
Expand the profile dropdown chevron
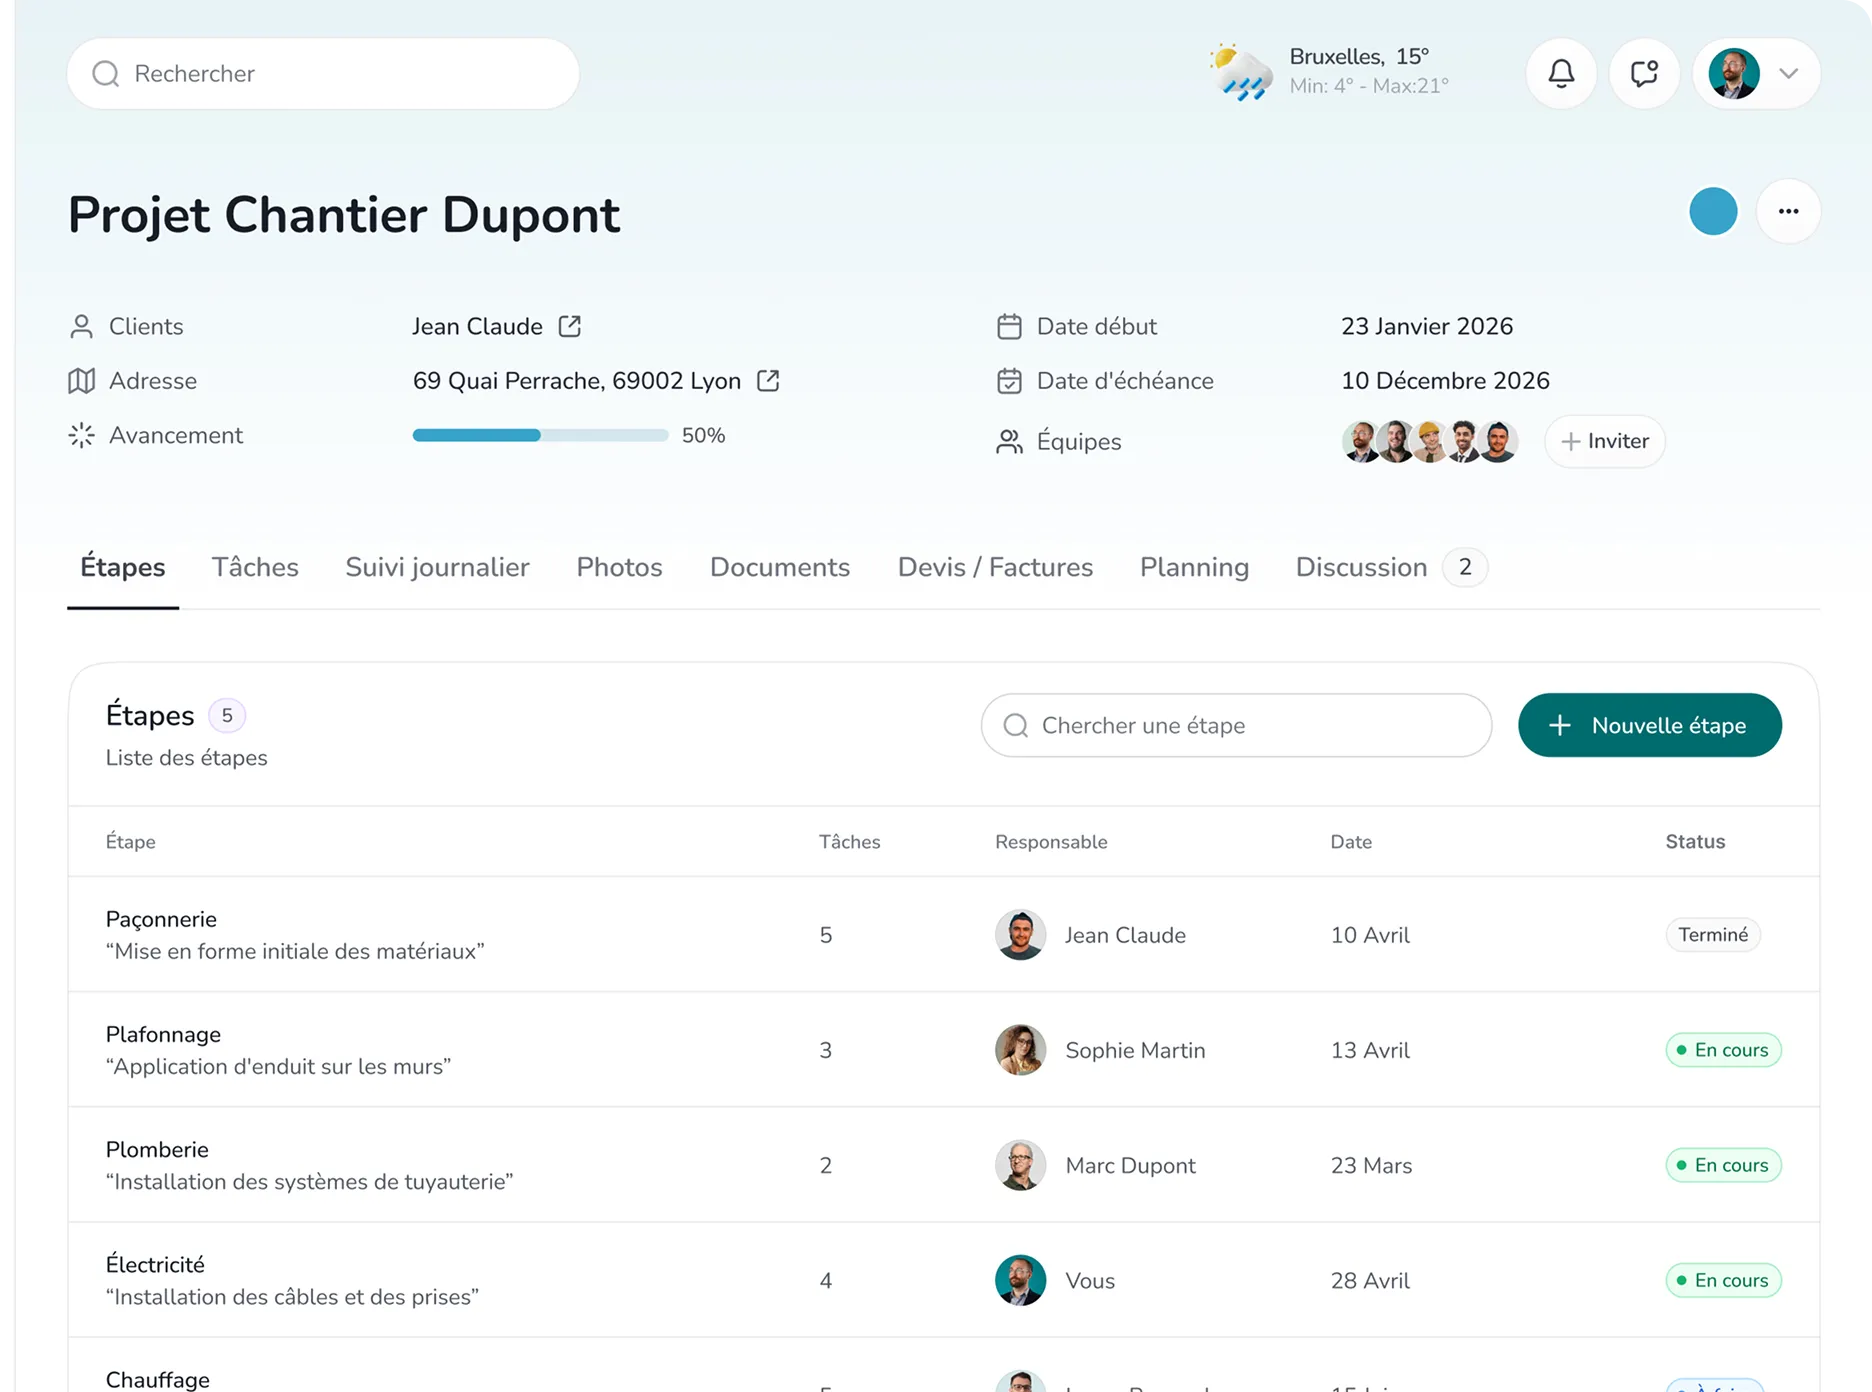1789,73
